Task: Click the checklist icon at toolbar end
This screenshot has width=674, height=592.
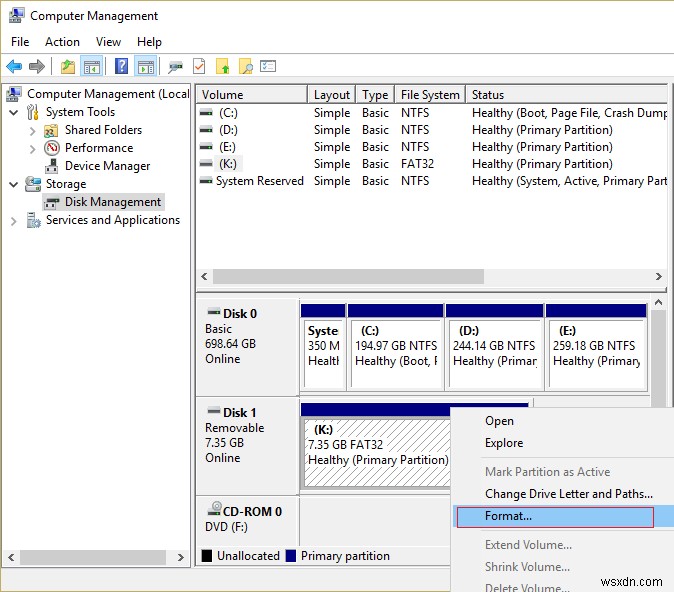Action: (268, 67)
